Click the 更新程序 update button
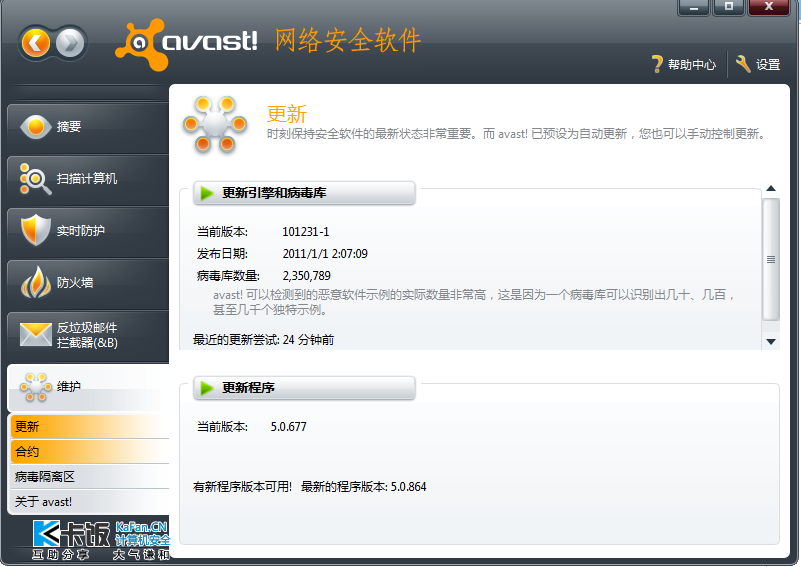 pyautogui.click(x=304, y=388)
